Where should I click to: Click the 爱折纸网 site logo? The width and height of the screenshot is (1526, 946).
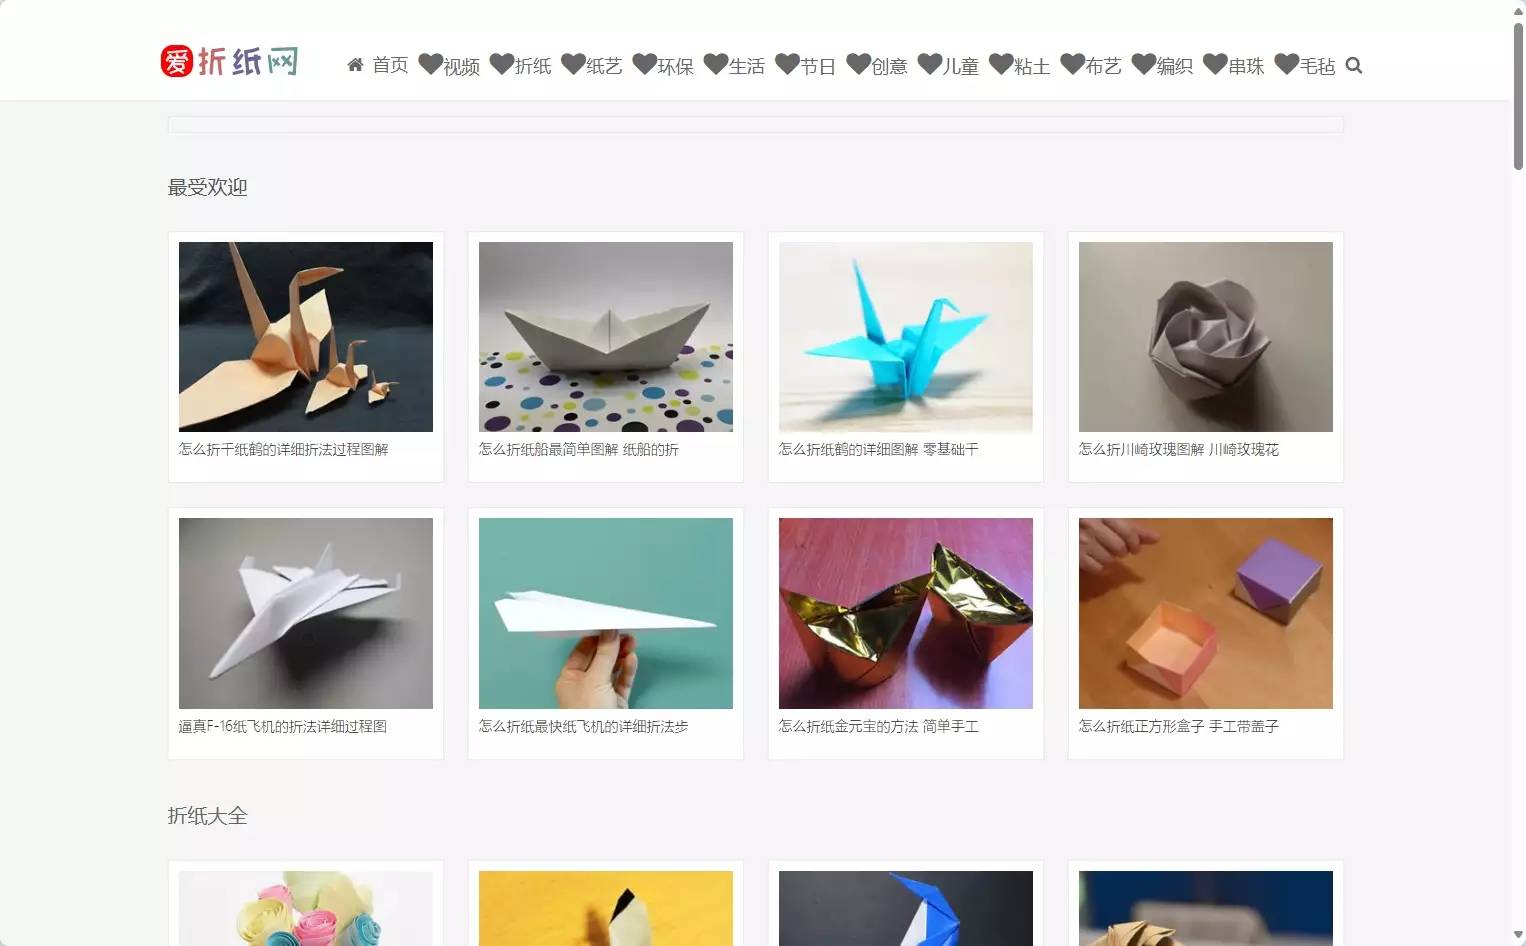[229, 62]
